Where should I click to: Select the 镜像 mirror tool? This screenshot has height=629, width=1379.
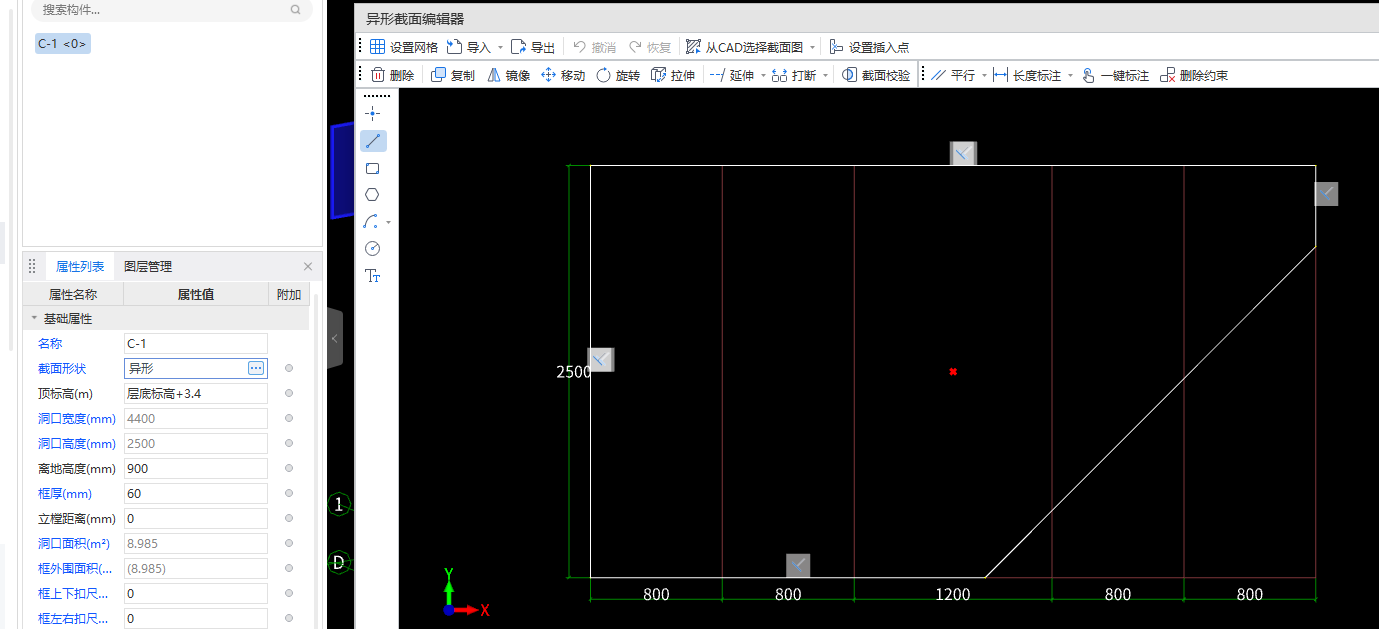click(x=508, y=75)
